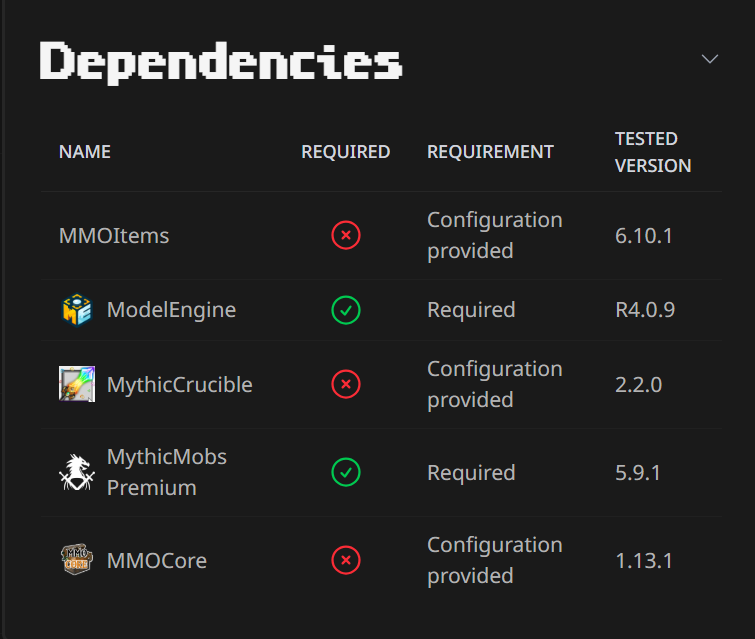Screen dimensions: 755x639
Task: Click the MythicCrucible plugin icon
Action: pos(77,384)
